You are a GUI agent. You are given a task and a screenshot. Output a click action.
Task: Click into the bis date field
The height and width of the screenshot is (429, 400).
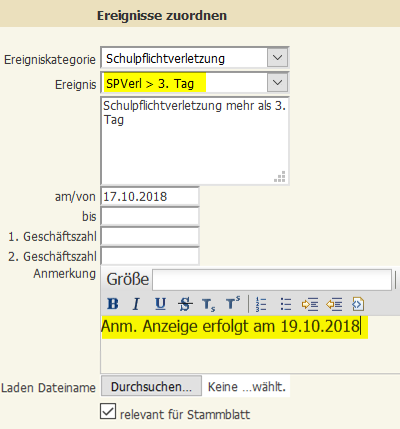[x=150, y=216]
